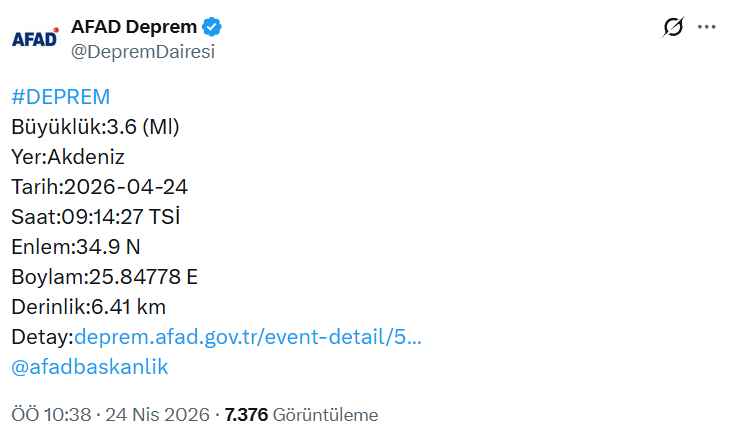Click the Detay: label text
The image size is (733, 434).
click(x=42, y=336)
